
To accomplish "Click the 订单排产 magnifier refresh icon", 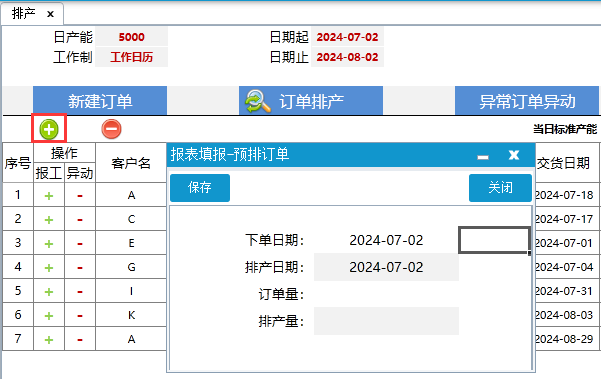I will [x=258, y=101].
